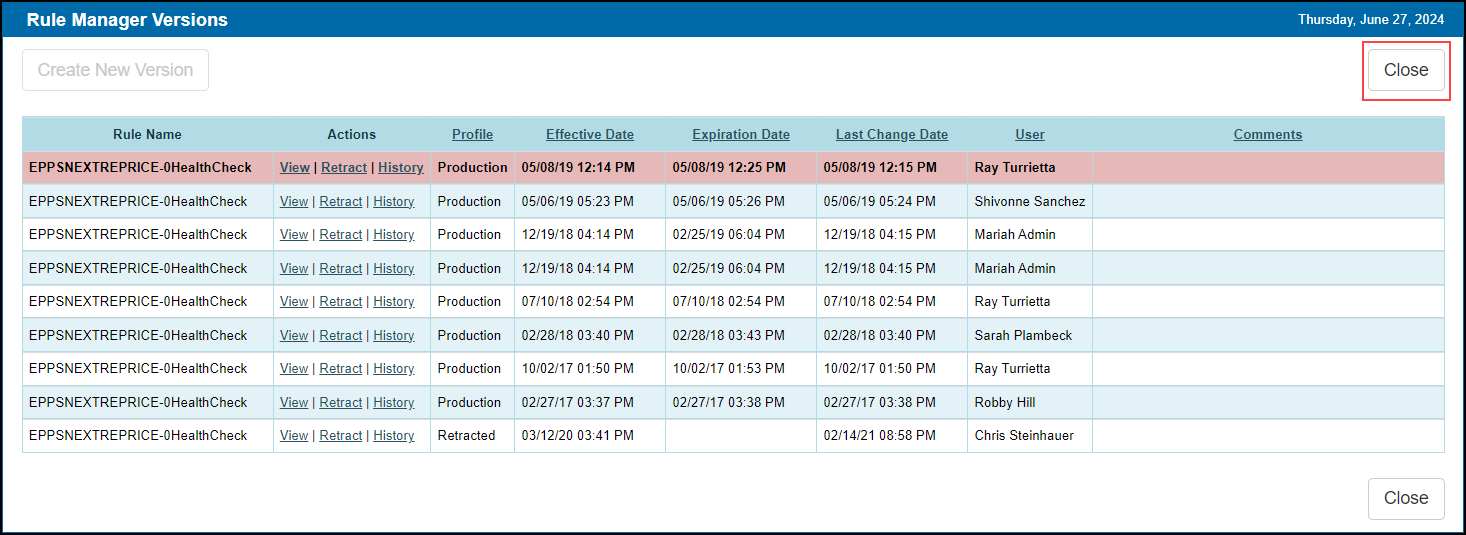Click History for the Chris Steinhauer row

pos(394,435)
